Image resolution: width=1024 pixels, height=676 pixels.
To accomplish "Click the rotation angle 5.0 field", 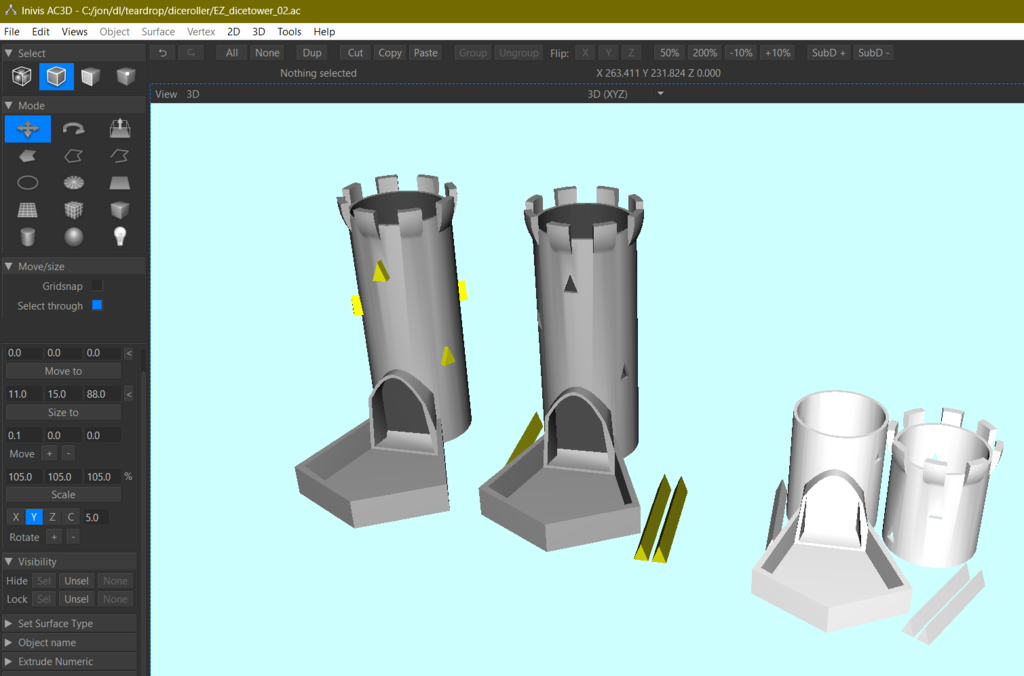I will tap(95, 517).
